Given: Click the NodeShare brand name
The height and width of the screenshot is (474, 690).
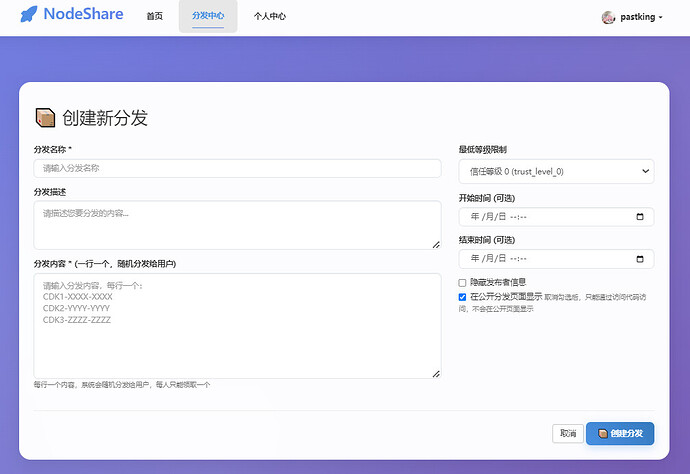Looking at the screenshot, I should point(83,14).
